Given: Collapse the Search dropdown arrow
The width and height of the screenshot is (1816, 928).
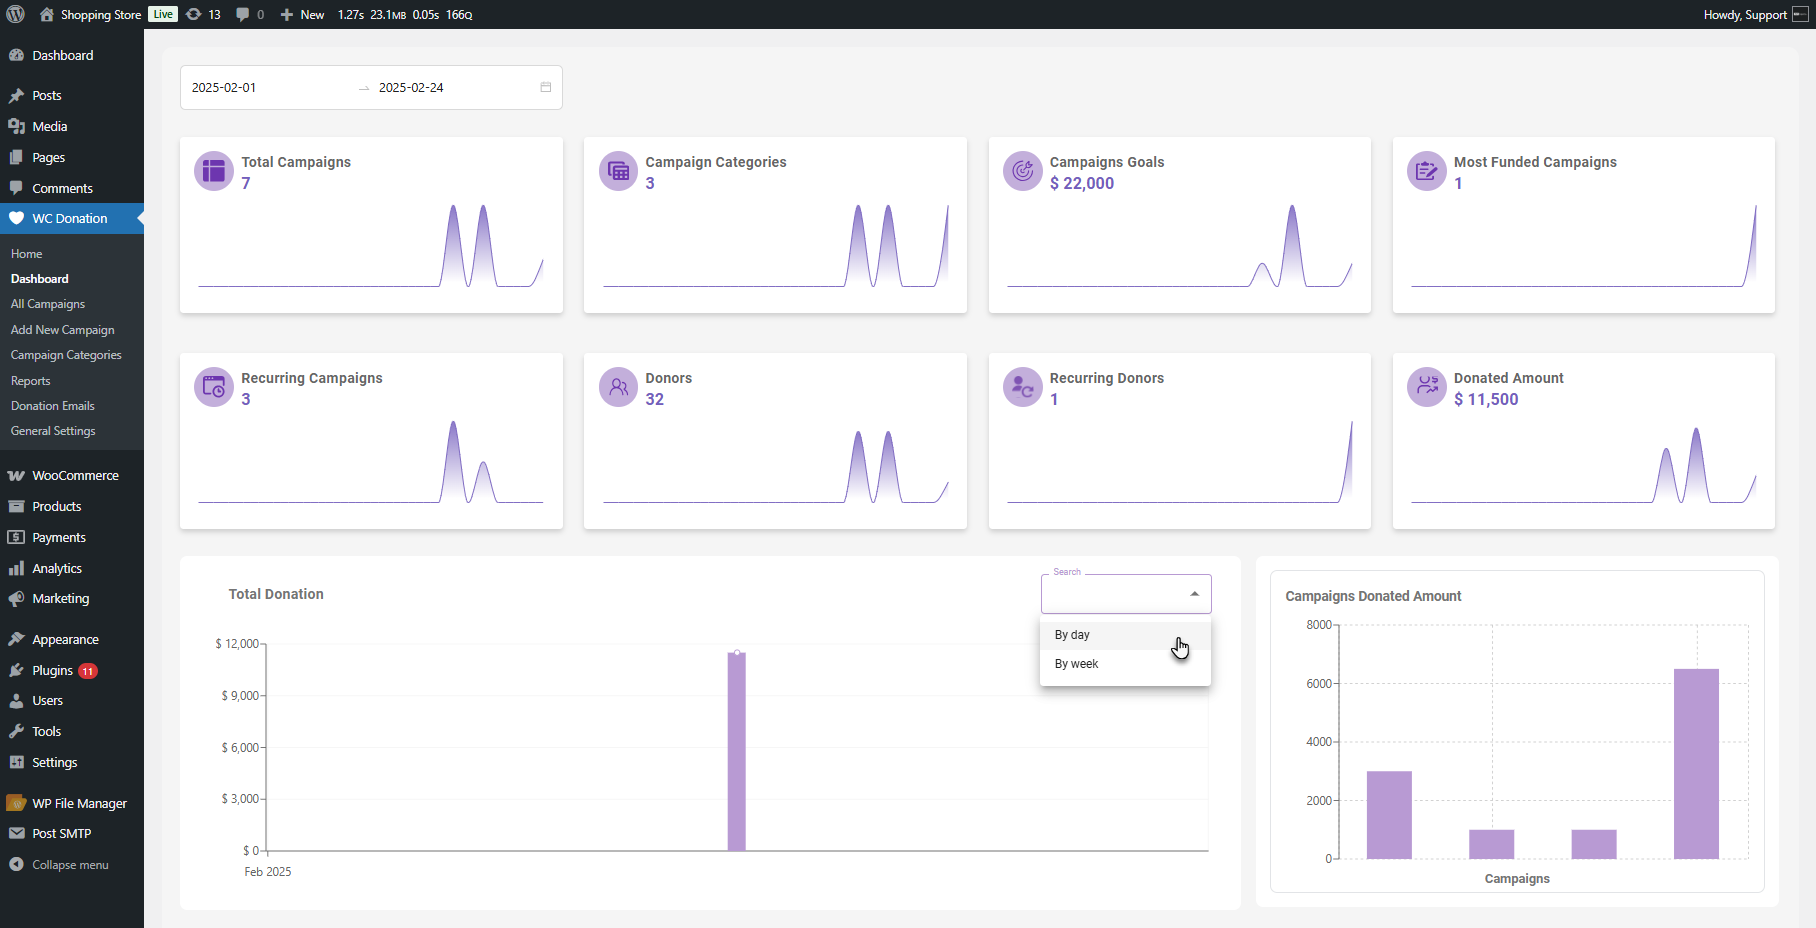Looking at the screenshot, I should pos(1194,594).
